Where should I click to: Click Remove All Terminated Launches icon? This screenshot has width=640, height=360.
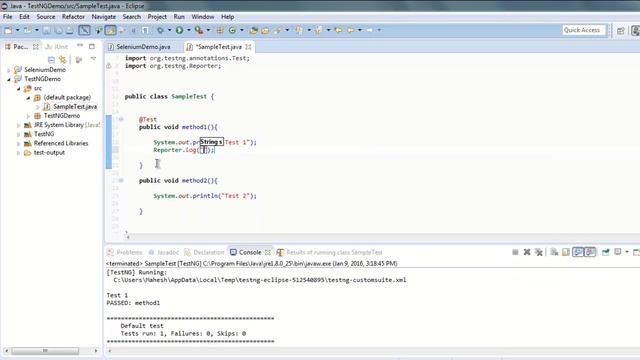coord(539,252)
